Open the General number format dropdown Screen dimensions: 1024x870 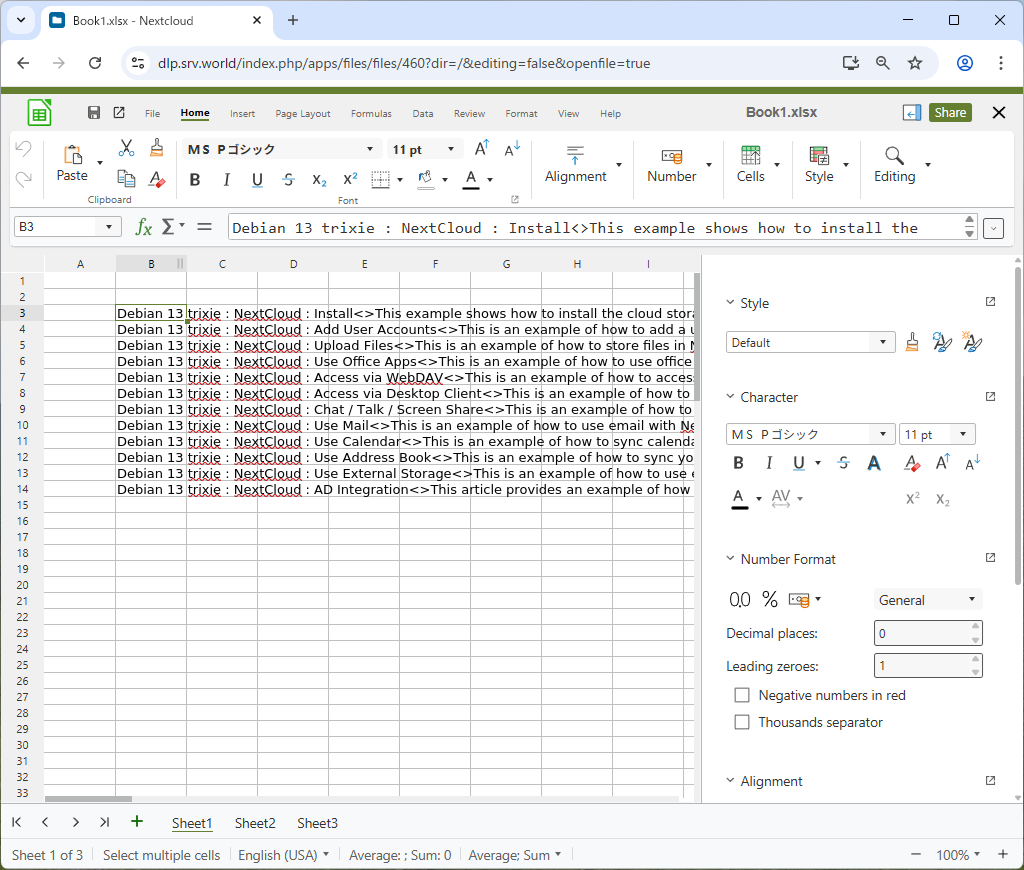coord(927,600)
